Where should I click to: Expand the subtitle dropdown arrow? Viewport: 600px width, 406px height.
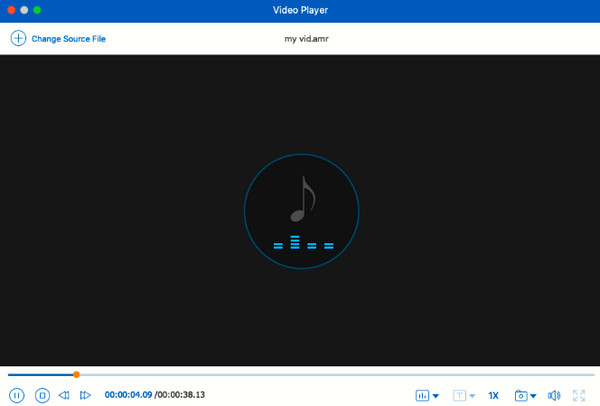472,396
